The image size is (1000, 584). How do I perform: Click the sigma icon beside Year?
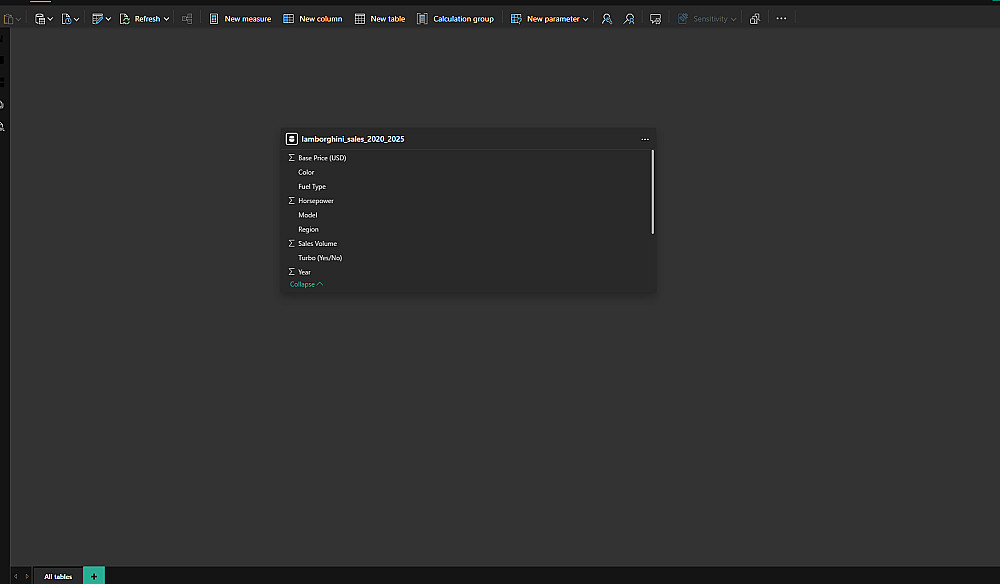tap(291, 272)
